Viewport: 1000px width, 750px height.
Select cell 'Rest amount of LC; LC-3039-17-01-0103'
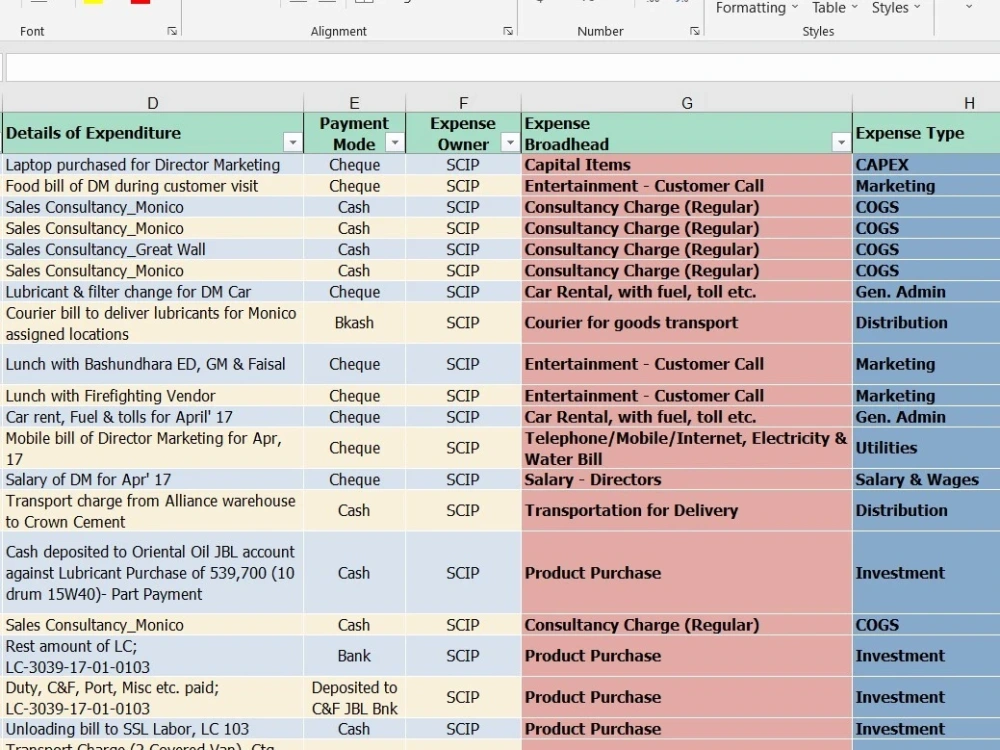(x=152, y=656)
